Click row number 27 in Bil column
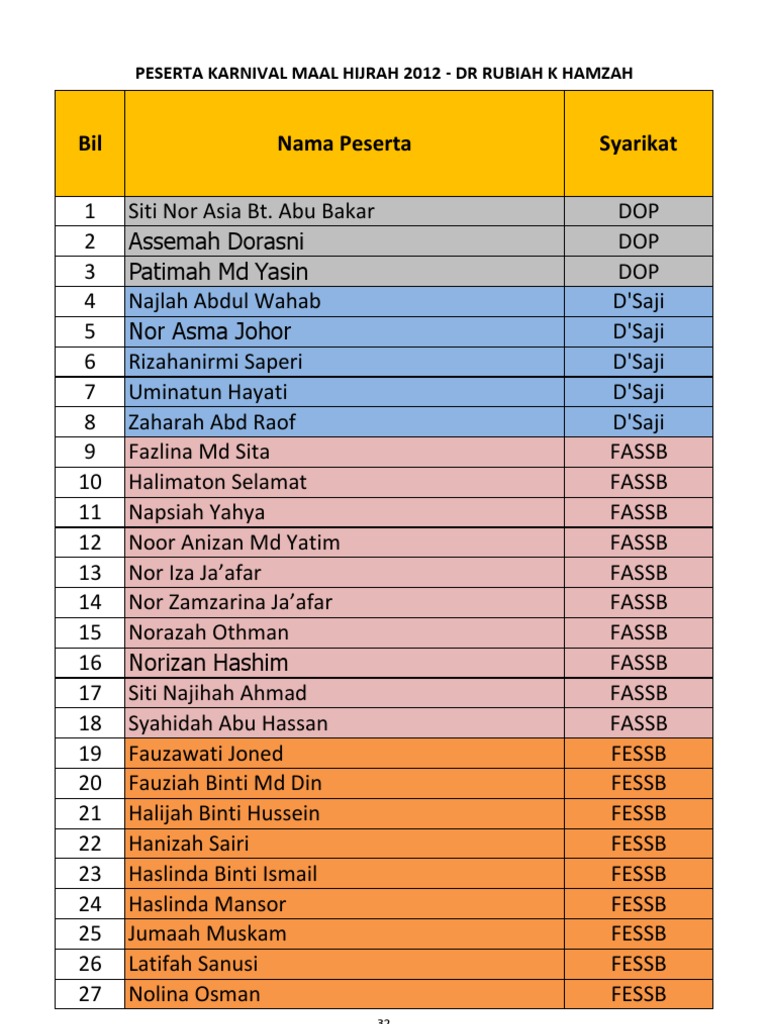 (90, 994)
